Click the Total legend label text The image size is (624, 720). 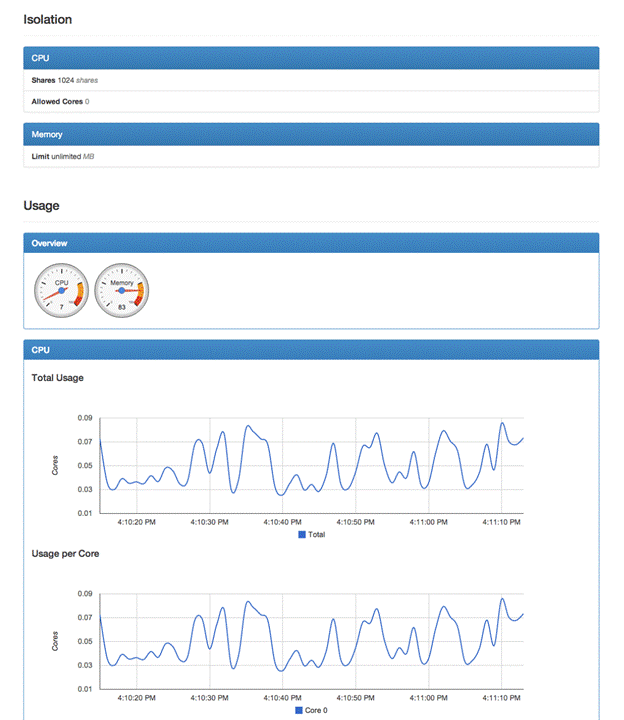(x=316, y=535)
